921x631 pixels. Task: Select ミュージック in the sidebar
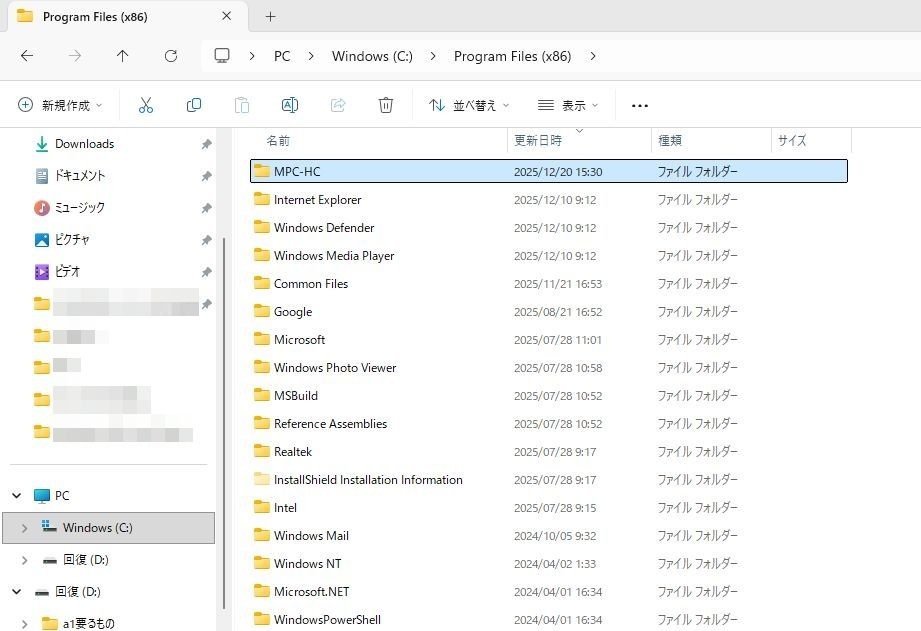pos(79,208)
